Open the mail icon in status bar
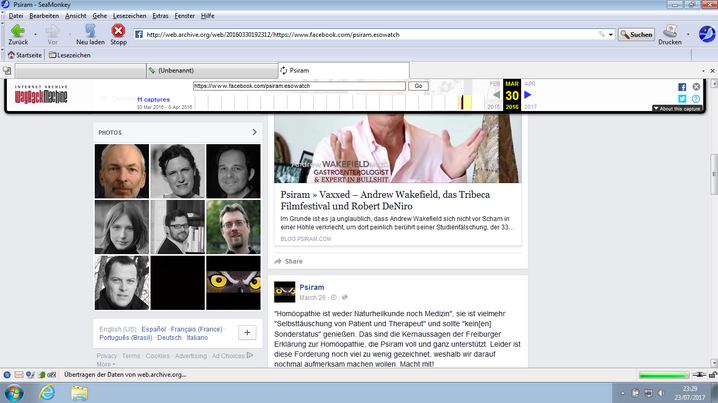Screen dimensions: 718x403 click(19, 375)
